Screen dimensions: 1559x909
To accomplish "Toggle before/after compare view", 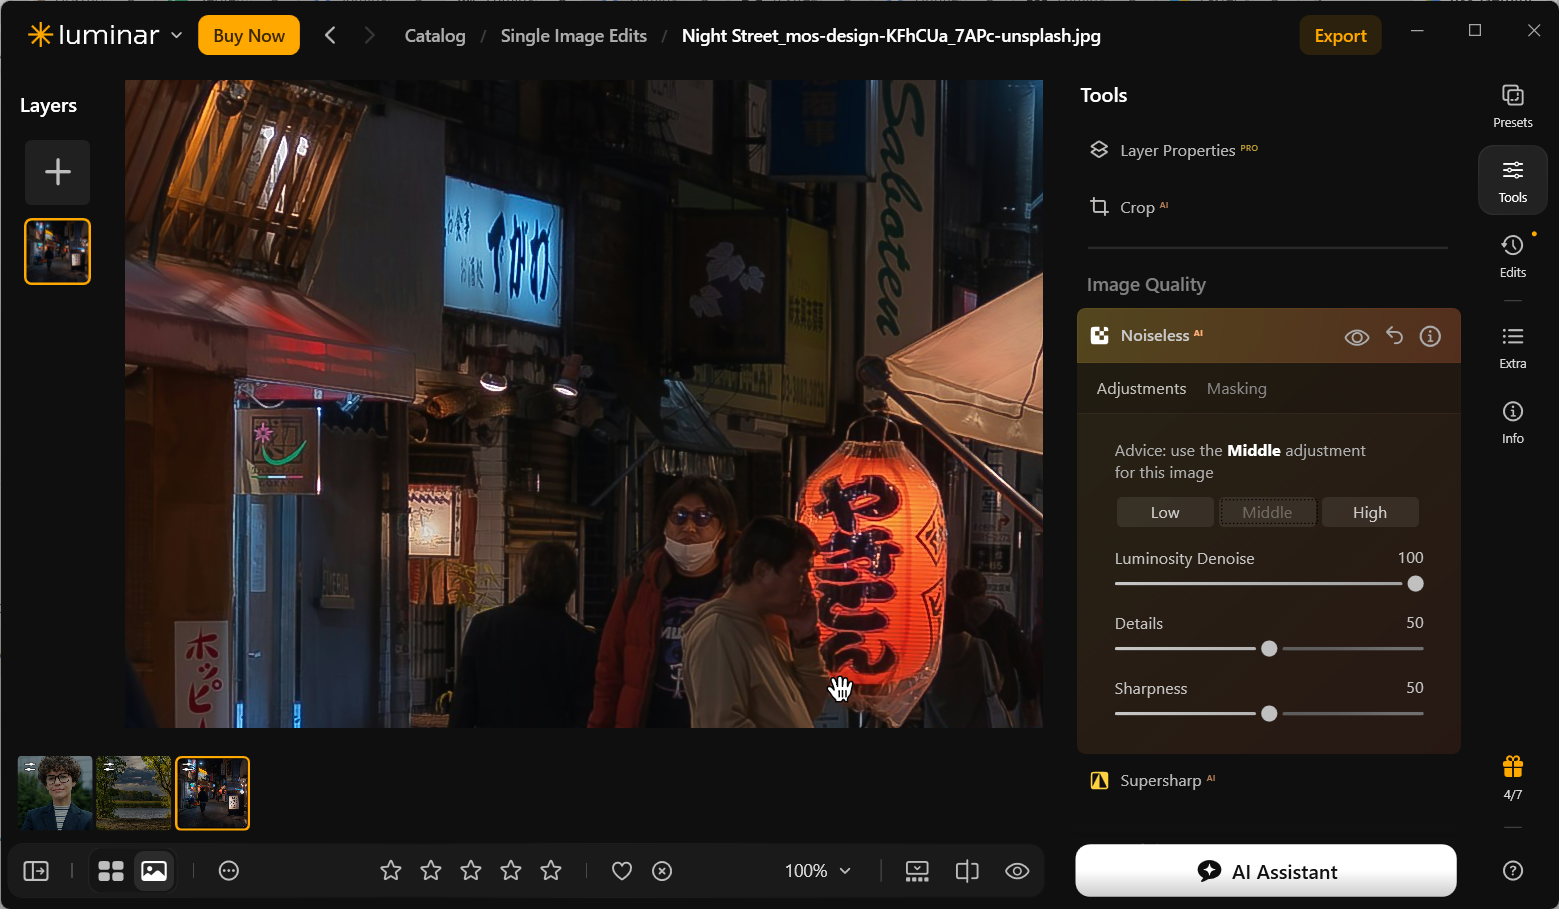I will pos(967,871).
